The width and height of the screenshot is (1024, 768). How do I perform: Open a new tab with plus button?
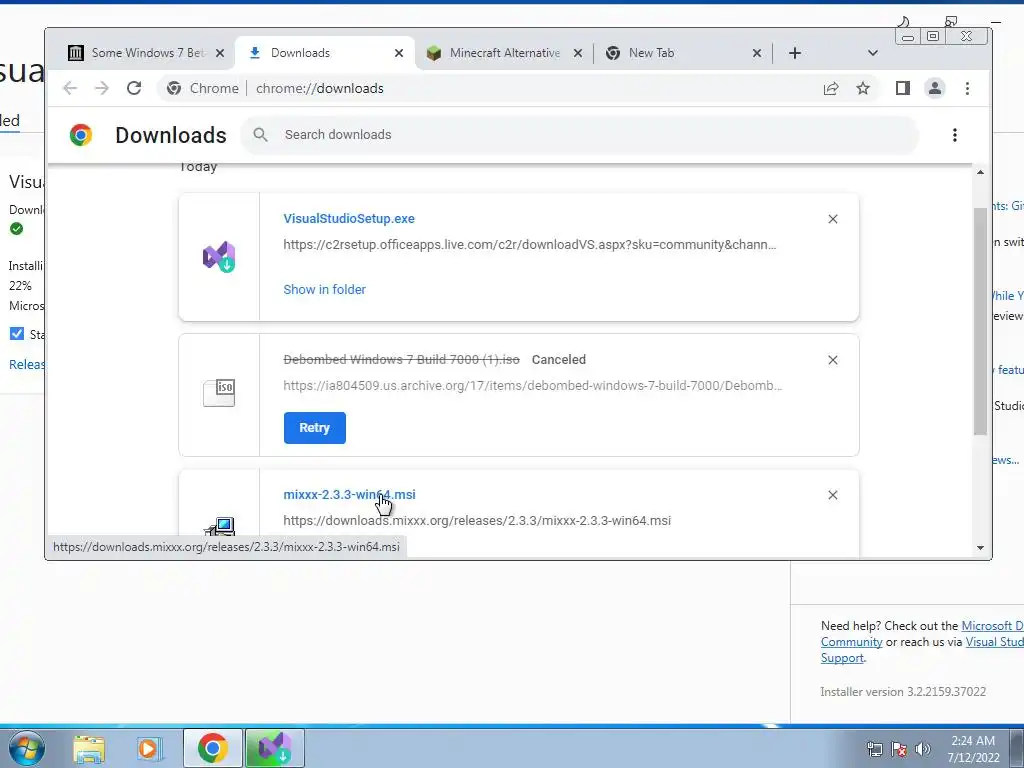tap(795, 53)
